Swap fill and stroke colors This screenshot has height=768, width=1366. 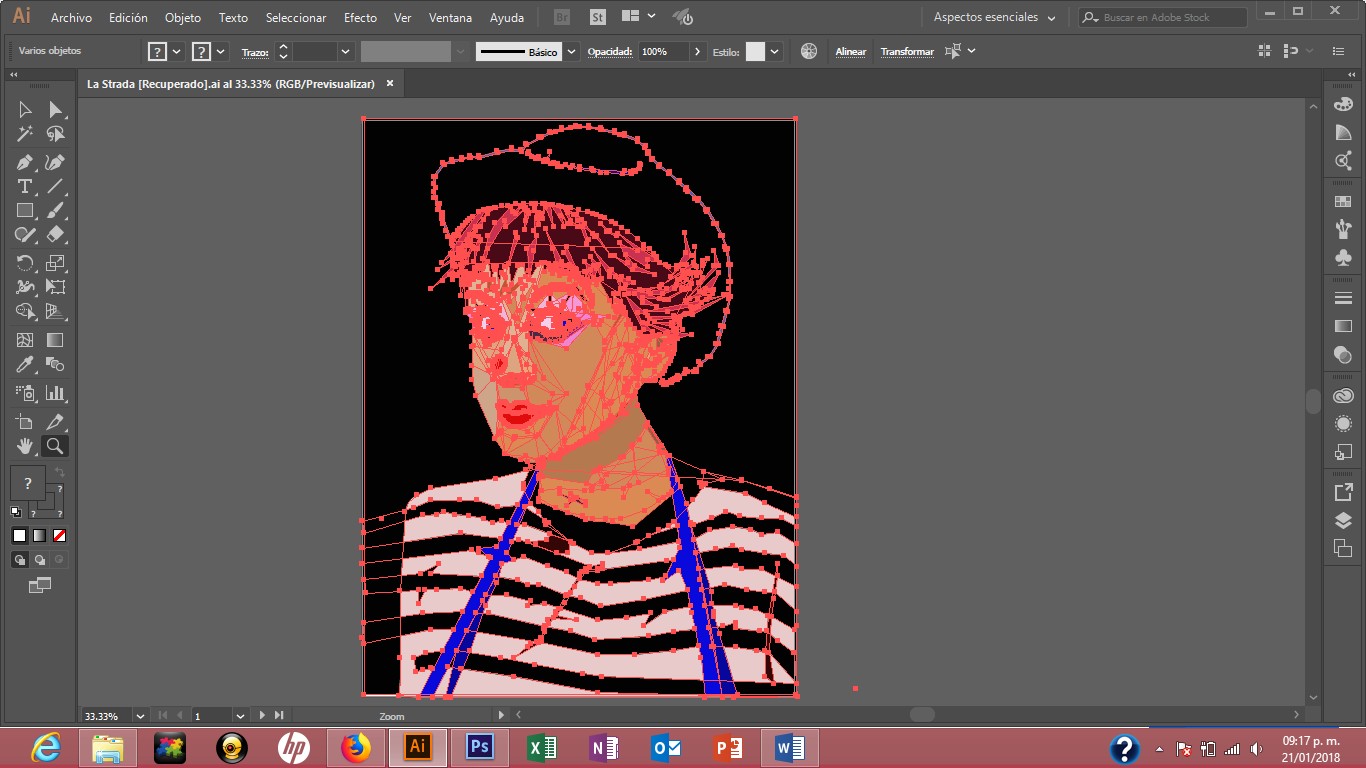coord(59,472)
